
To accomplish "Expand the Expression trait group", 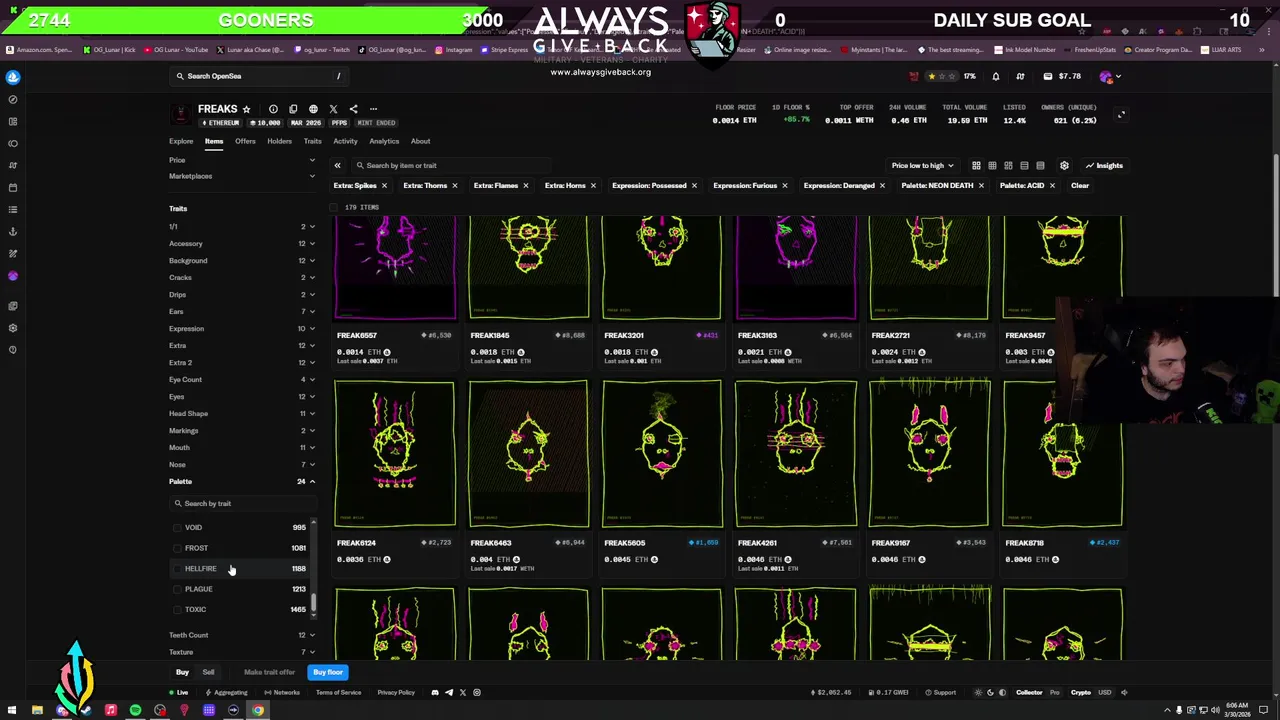I will 242,328.
